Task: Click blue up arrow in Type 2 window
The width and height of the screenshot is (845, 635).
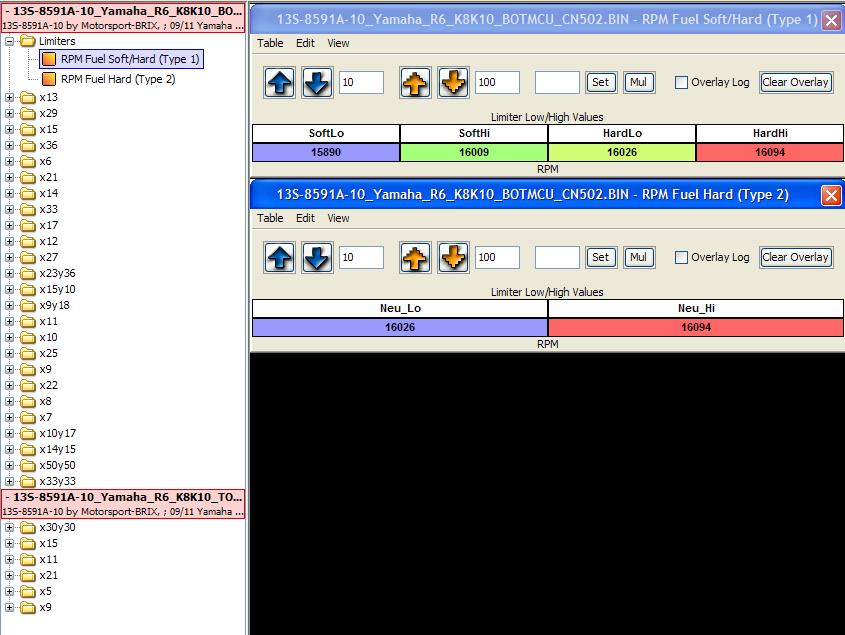Action: click(281, 257)
